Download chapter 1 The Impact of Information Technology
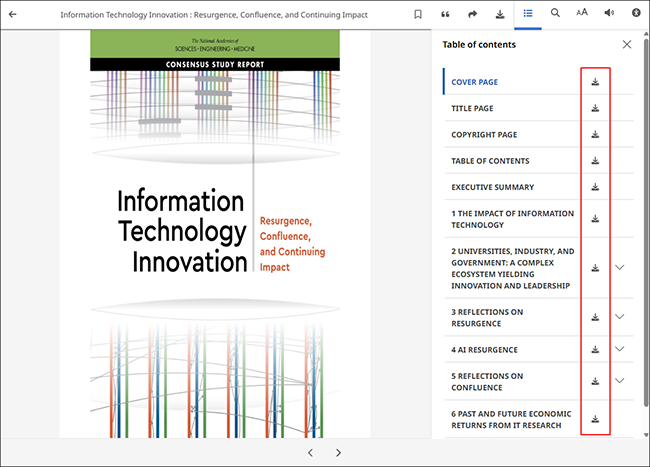Viewport: 650px width, 467px height. tap(595, 219)
